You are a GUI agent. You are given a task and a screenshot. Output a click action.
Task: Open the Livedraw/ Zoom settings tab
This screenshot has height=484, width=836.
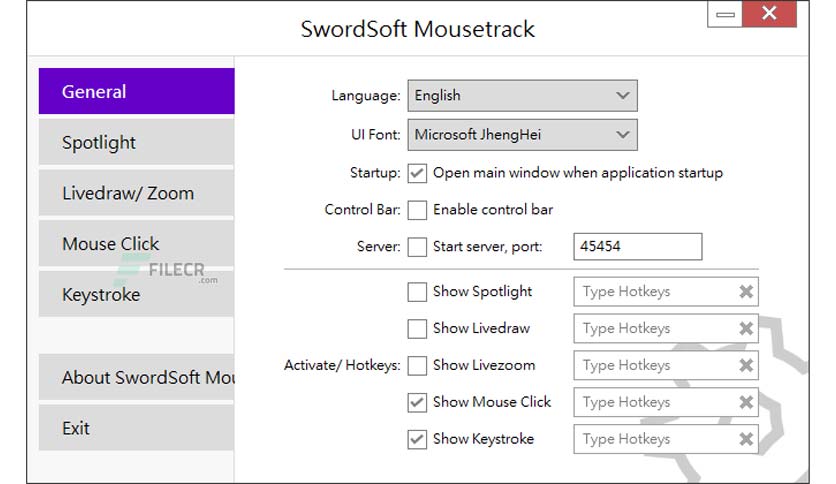click(x=136, y=193)
